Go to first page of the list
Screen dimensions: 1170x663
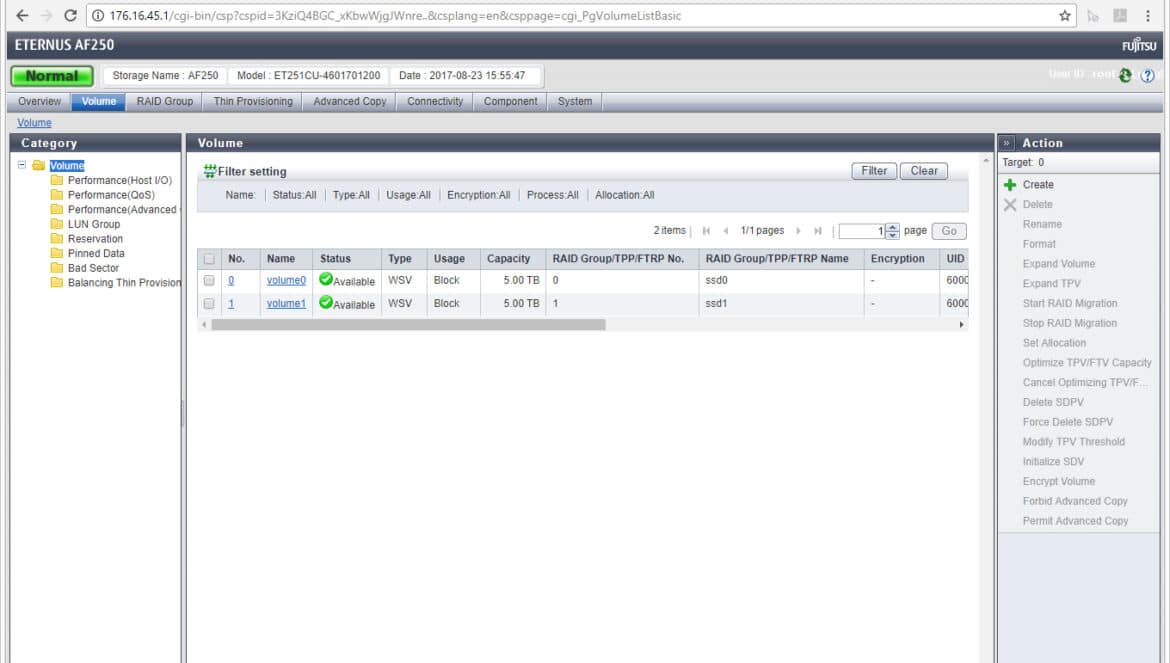coord(706,231)
